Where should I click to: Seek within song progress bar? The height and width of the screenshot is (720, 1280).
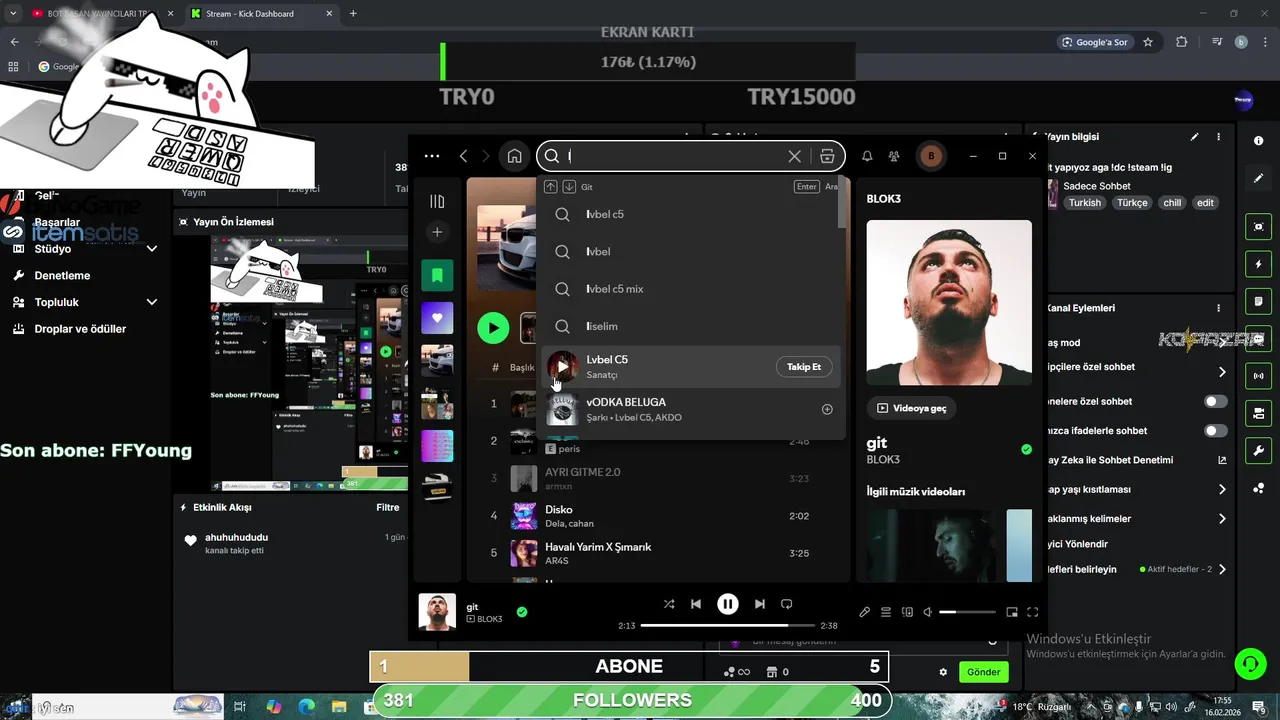[728, 625]
